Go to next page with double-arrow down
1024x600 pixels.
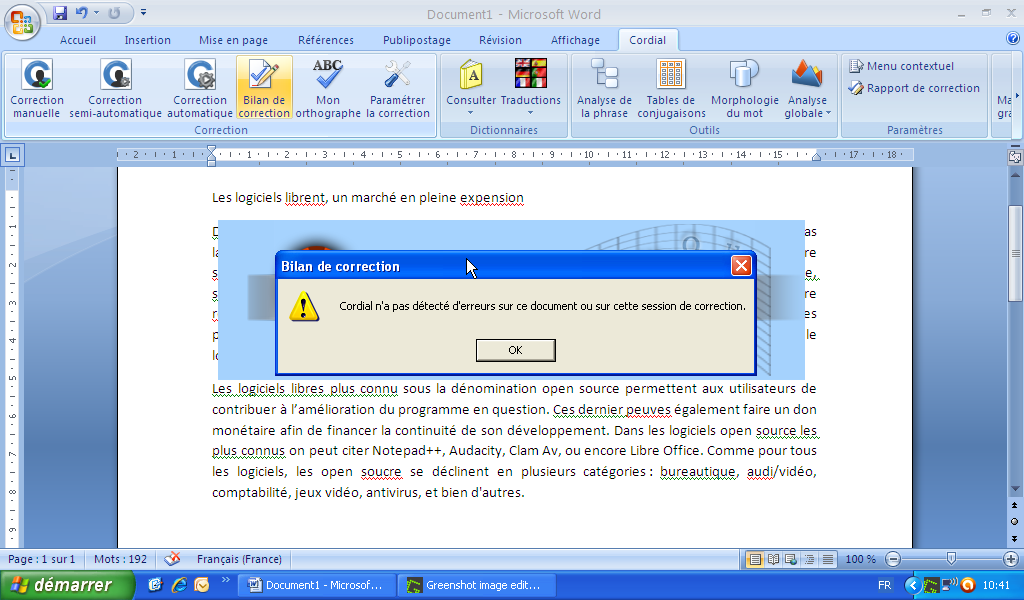click(x=1014, y=539)
